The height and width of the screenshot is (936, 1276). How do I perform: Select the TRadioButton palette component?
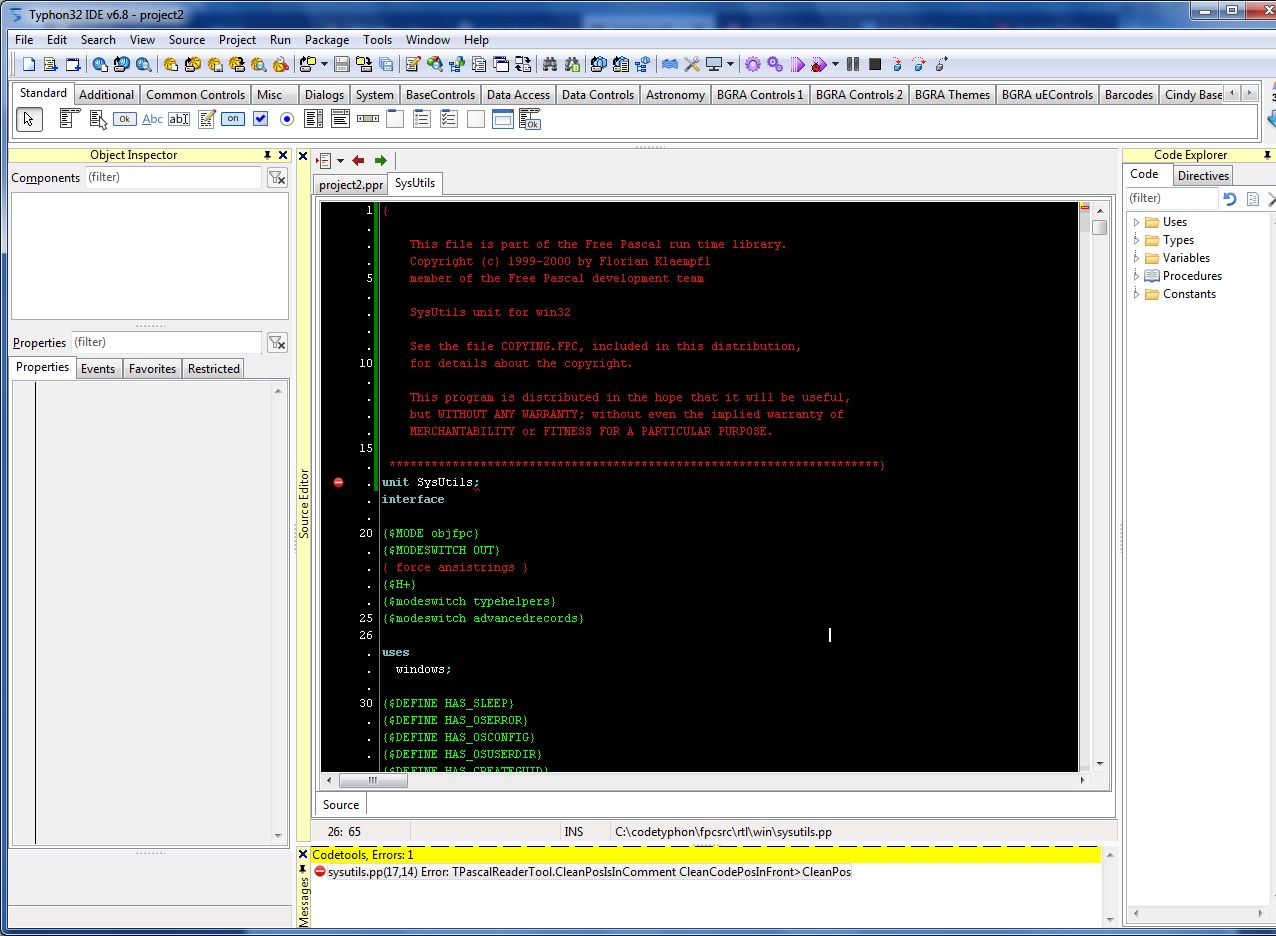(x=287, y=119)
